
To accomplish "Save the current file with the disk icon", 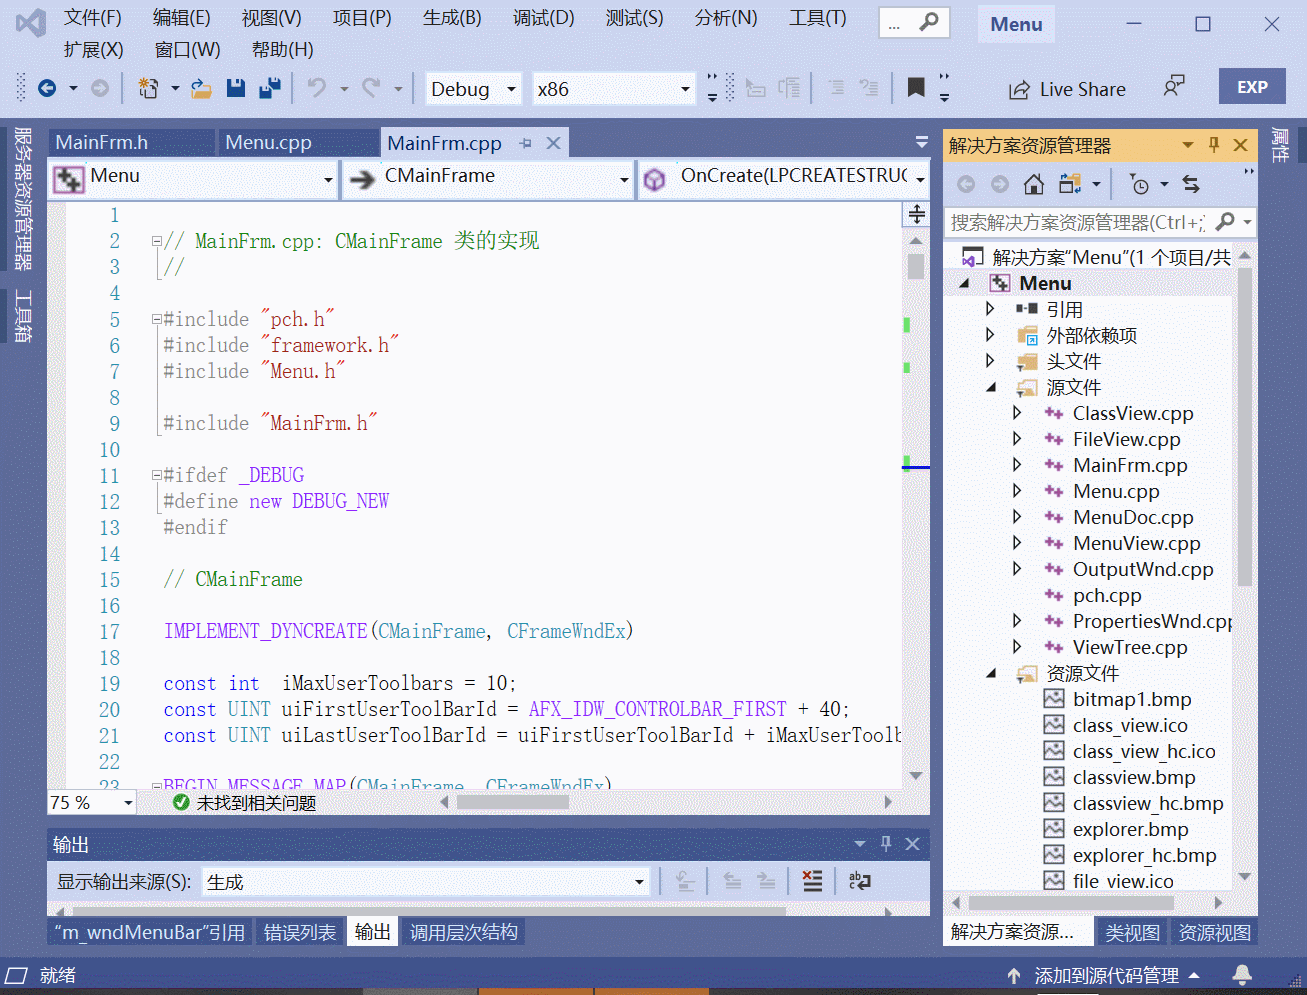I will point(236,89).
